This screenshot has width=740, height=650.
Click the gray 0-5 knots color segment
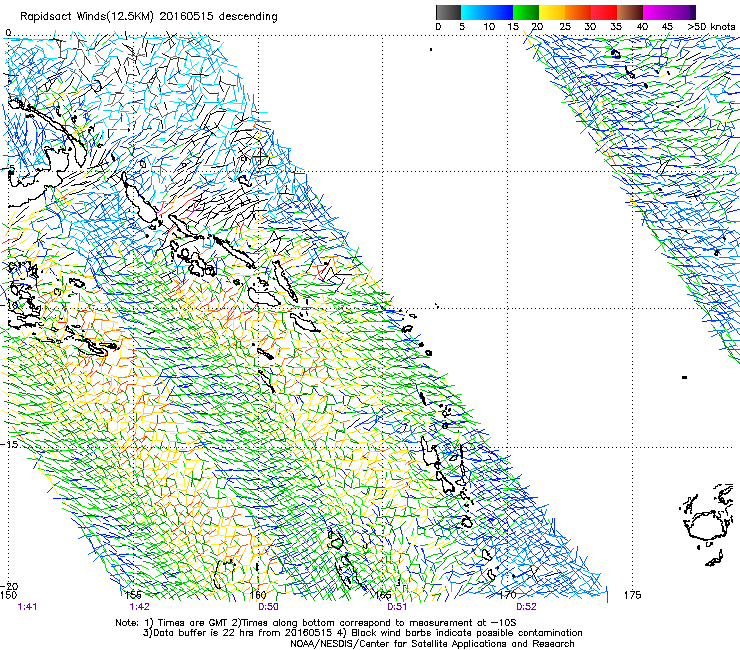[449, 12]
